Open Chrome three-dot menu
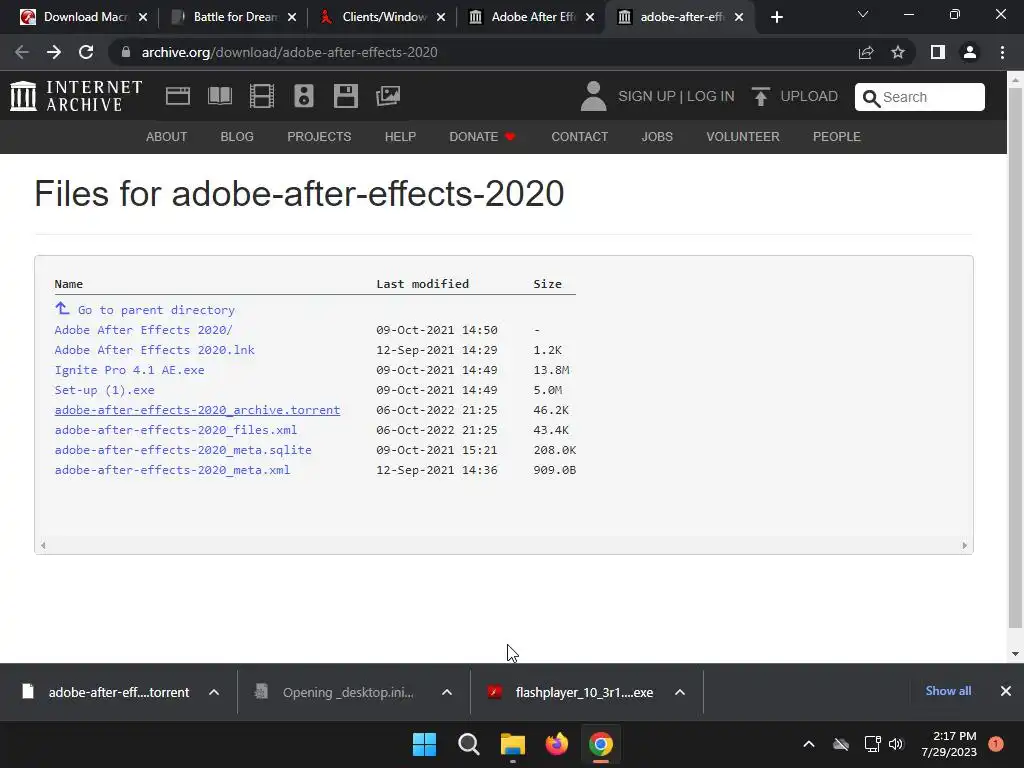1024x768 pixels. click(1002, 52)
